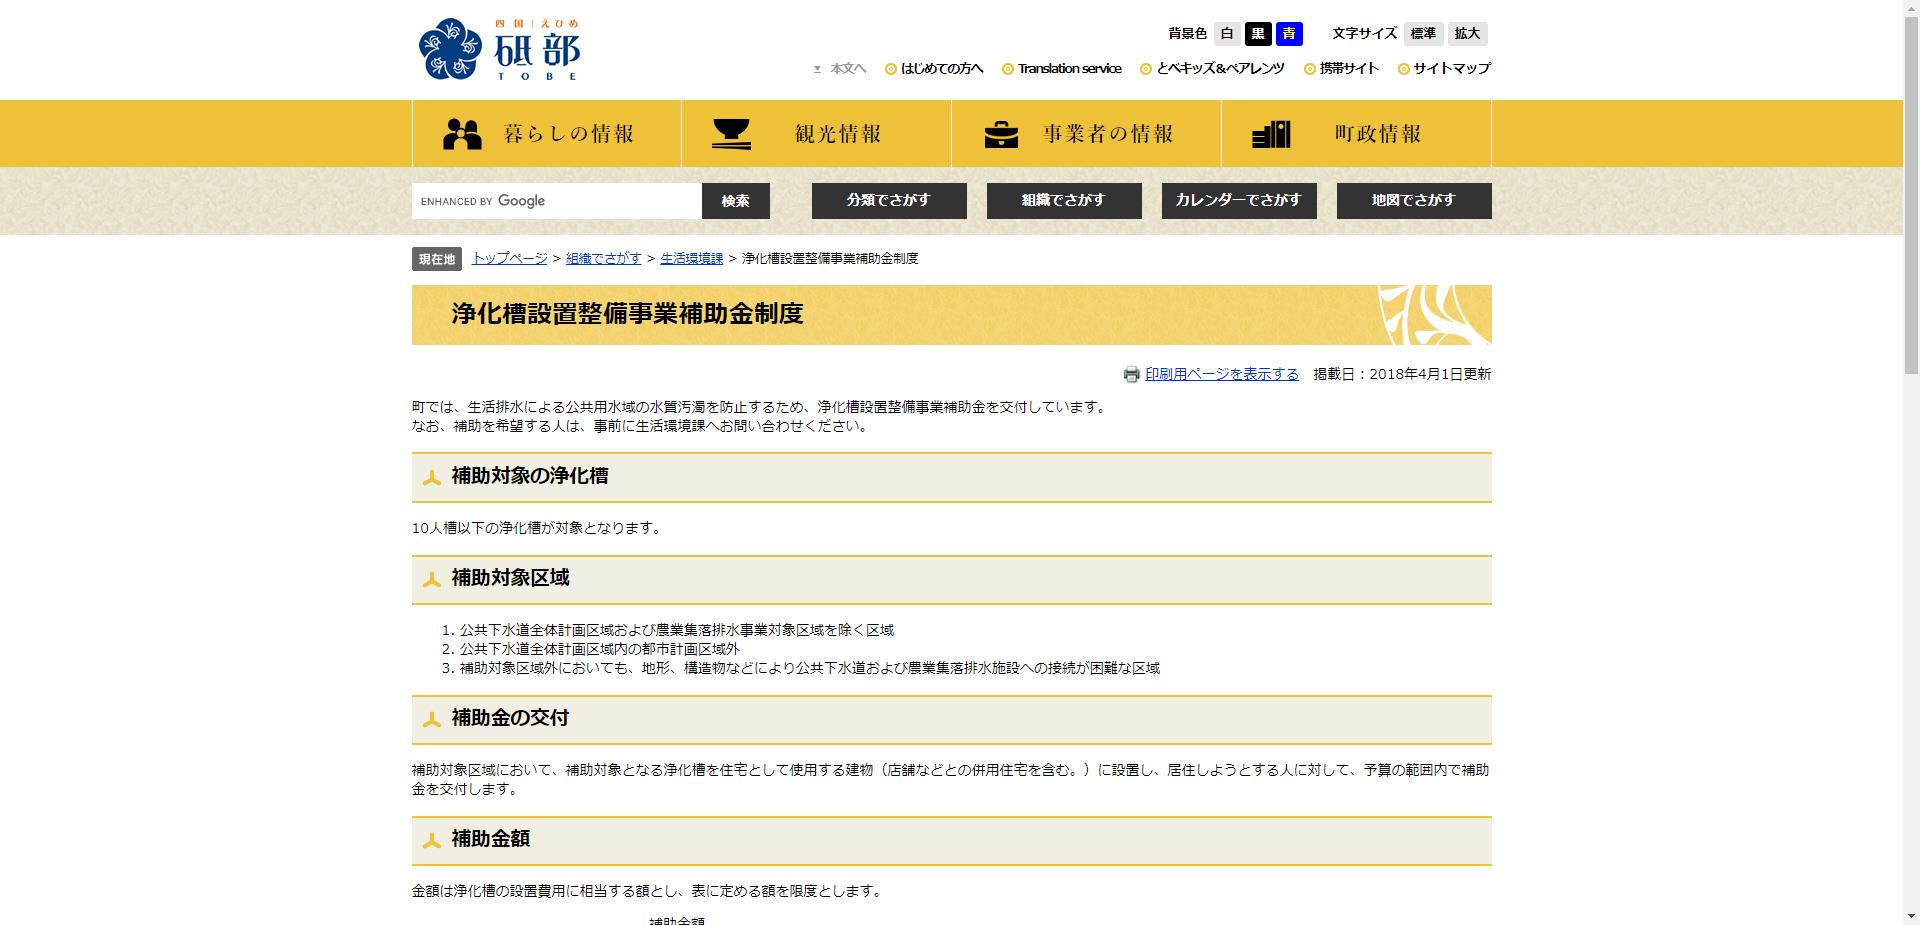Click the orange circle icon beside 携帯サイト
The height and width of the screenshot is (925, 1920).
(1308, 69)
